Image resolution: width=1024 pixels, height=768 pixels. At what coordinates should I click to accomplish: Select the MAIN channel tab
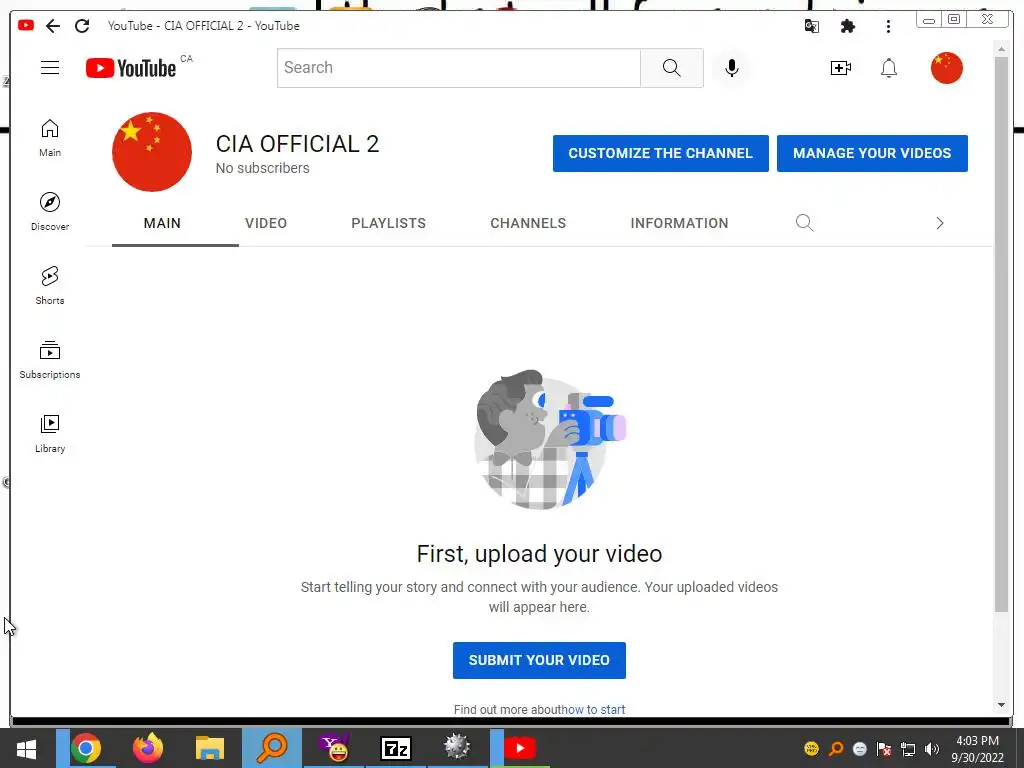pos(162,223)
